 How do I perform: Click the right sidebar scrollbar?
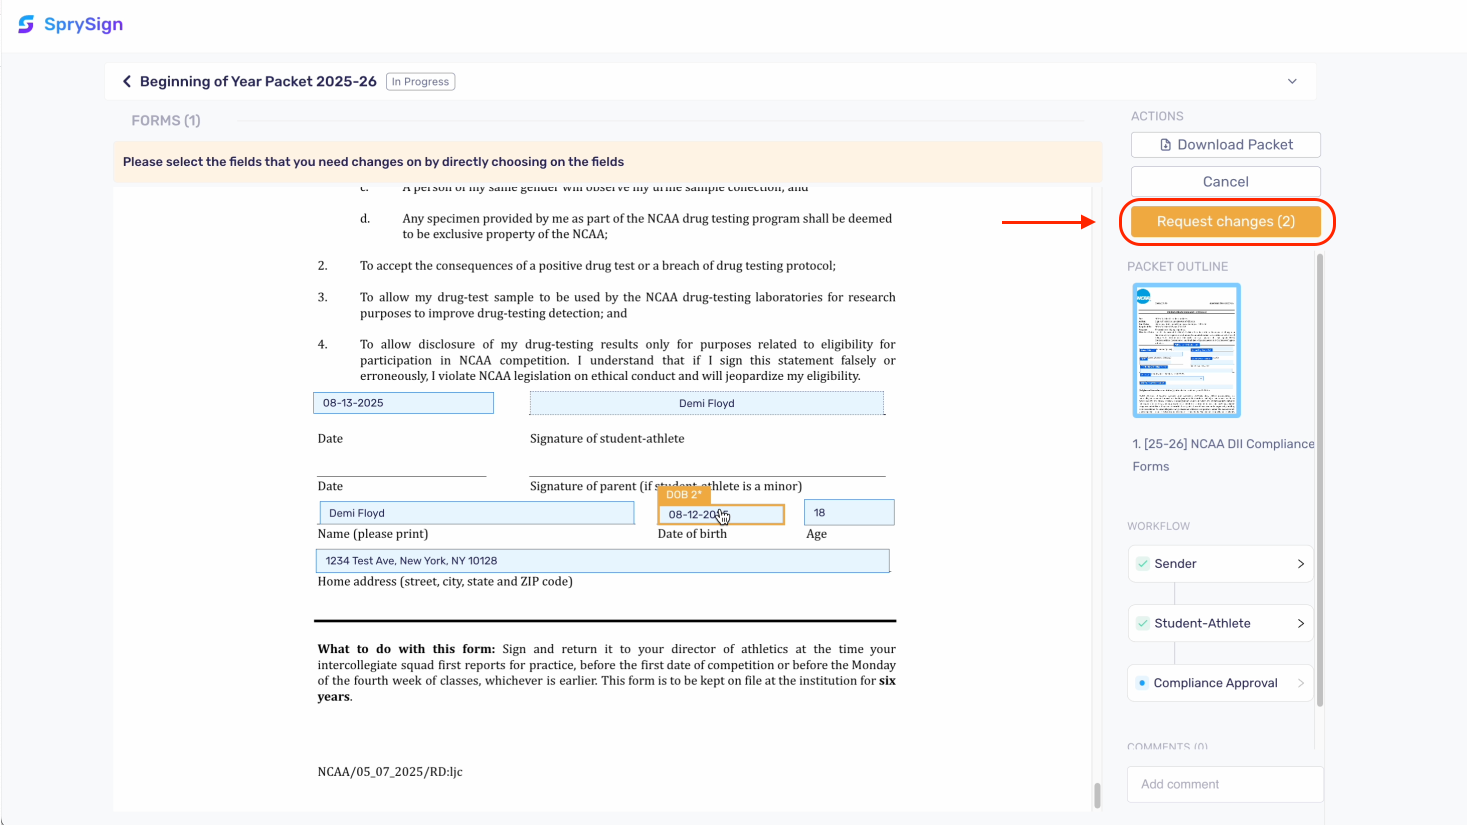[x=1320, y=480]
